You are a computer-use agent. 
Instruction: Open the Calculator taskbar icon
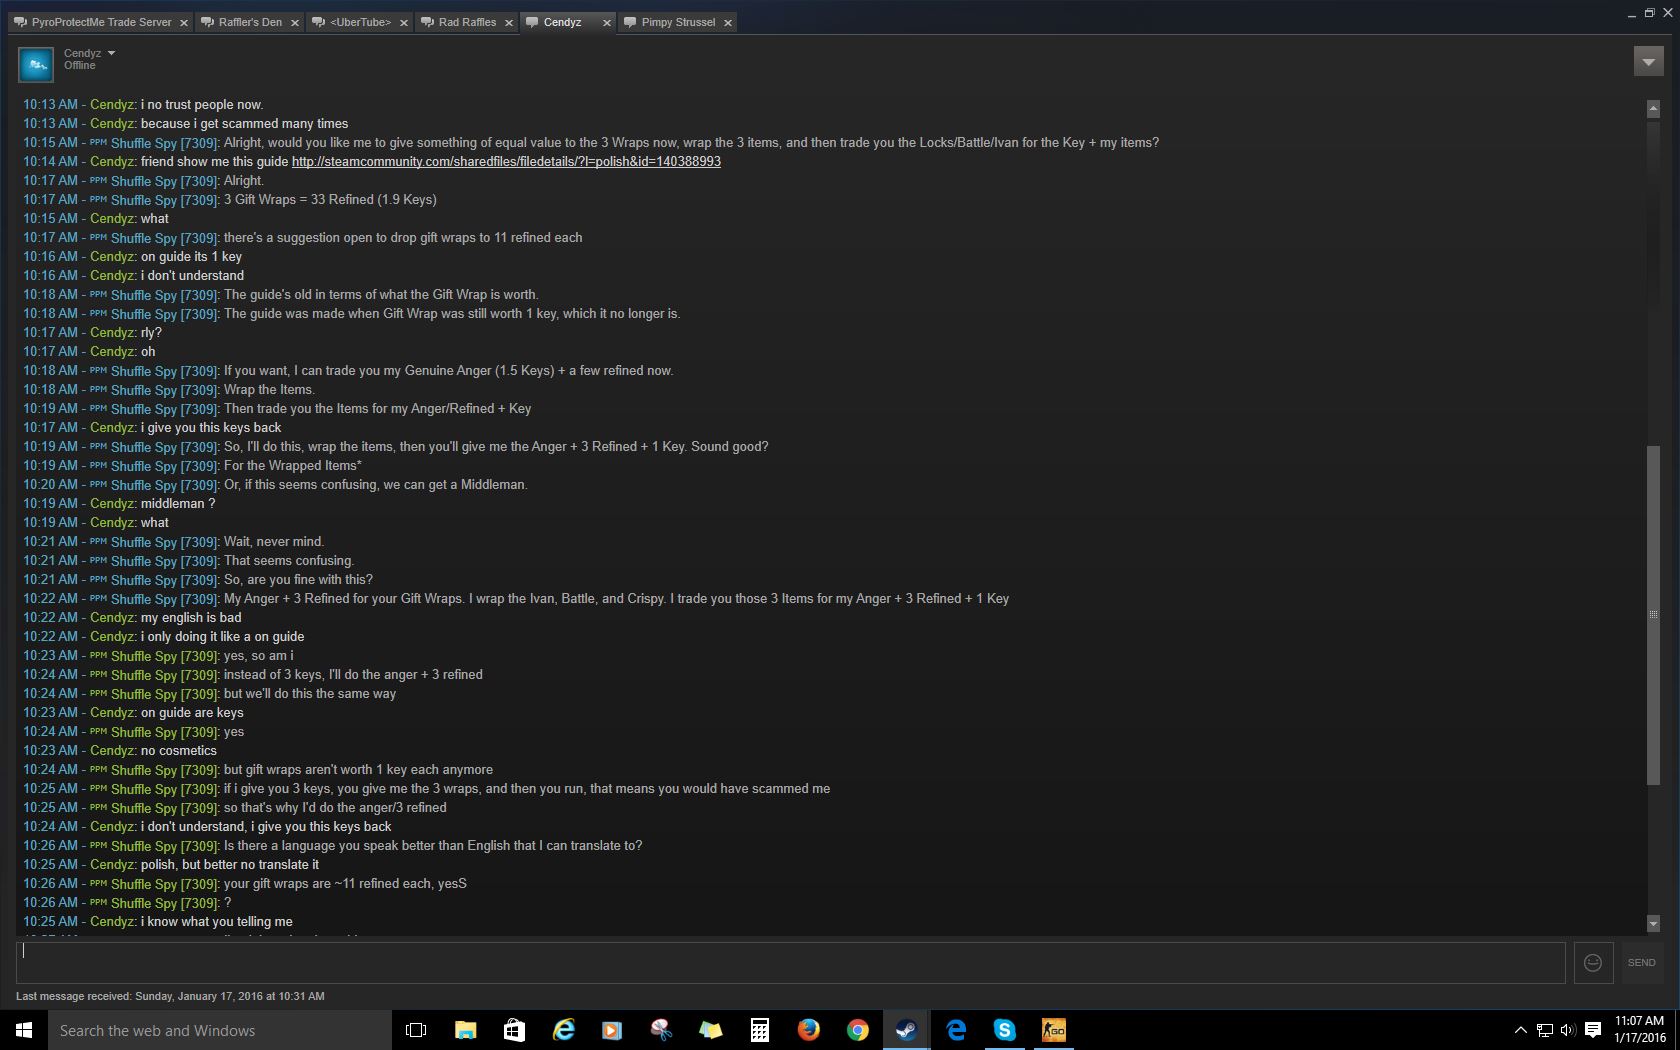[759, 1030]
